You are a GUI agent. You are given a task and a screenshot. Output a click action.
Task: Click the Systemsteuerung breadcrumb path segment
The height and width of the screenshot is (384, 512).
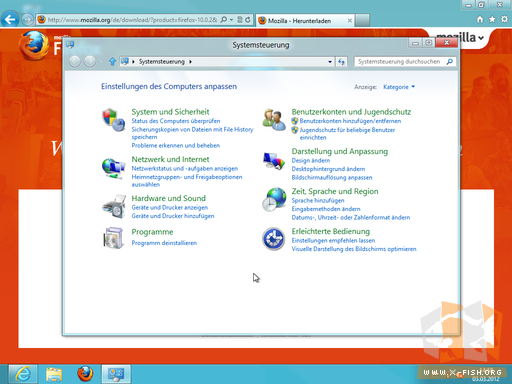pyautogui.click(x=162, y=62)
